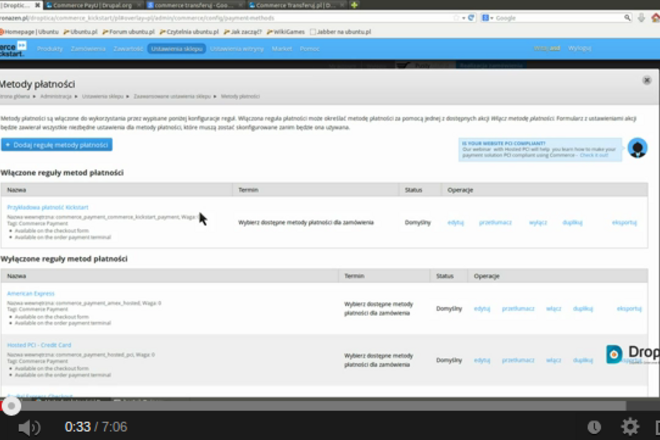
Task: Open the Ubuntu.pl bookmark
Action: pos(78,31)
